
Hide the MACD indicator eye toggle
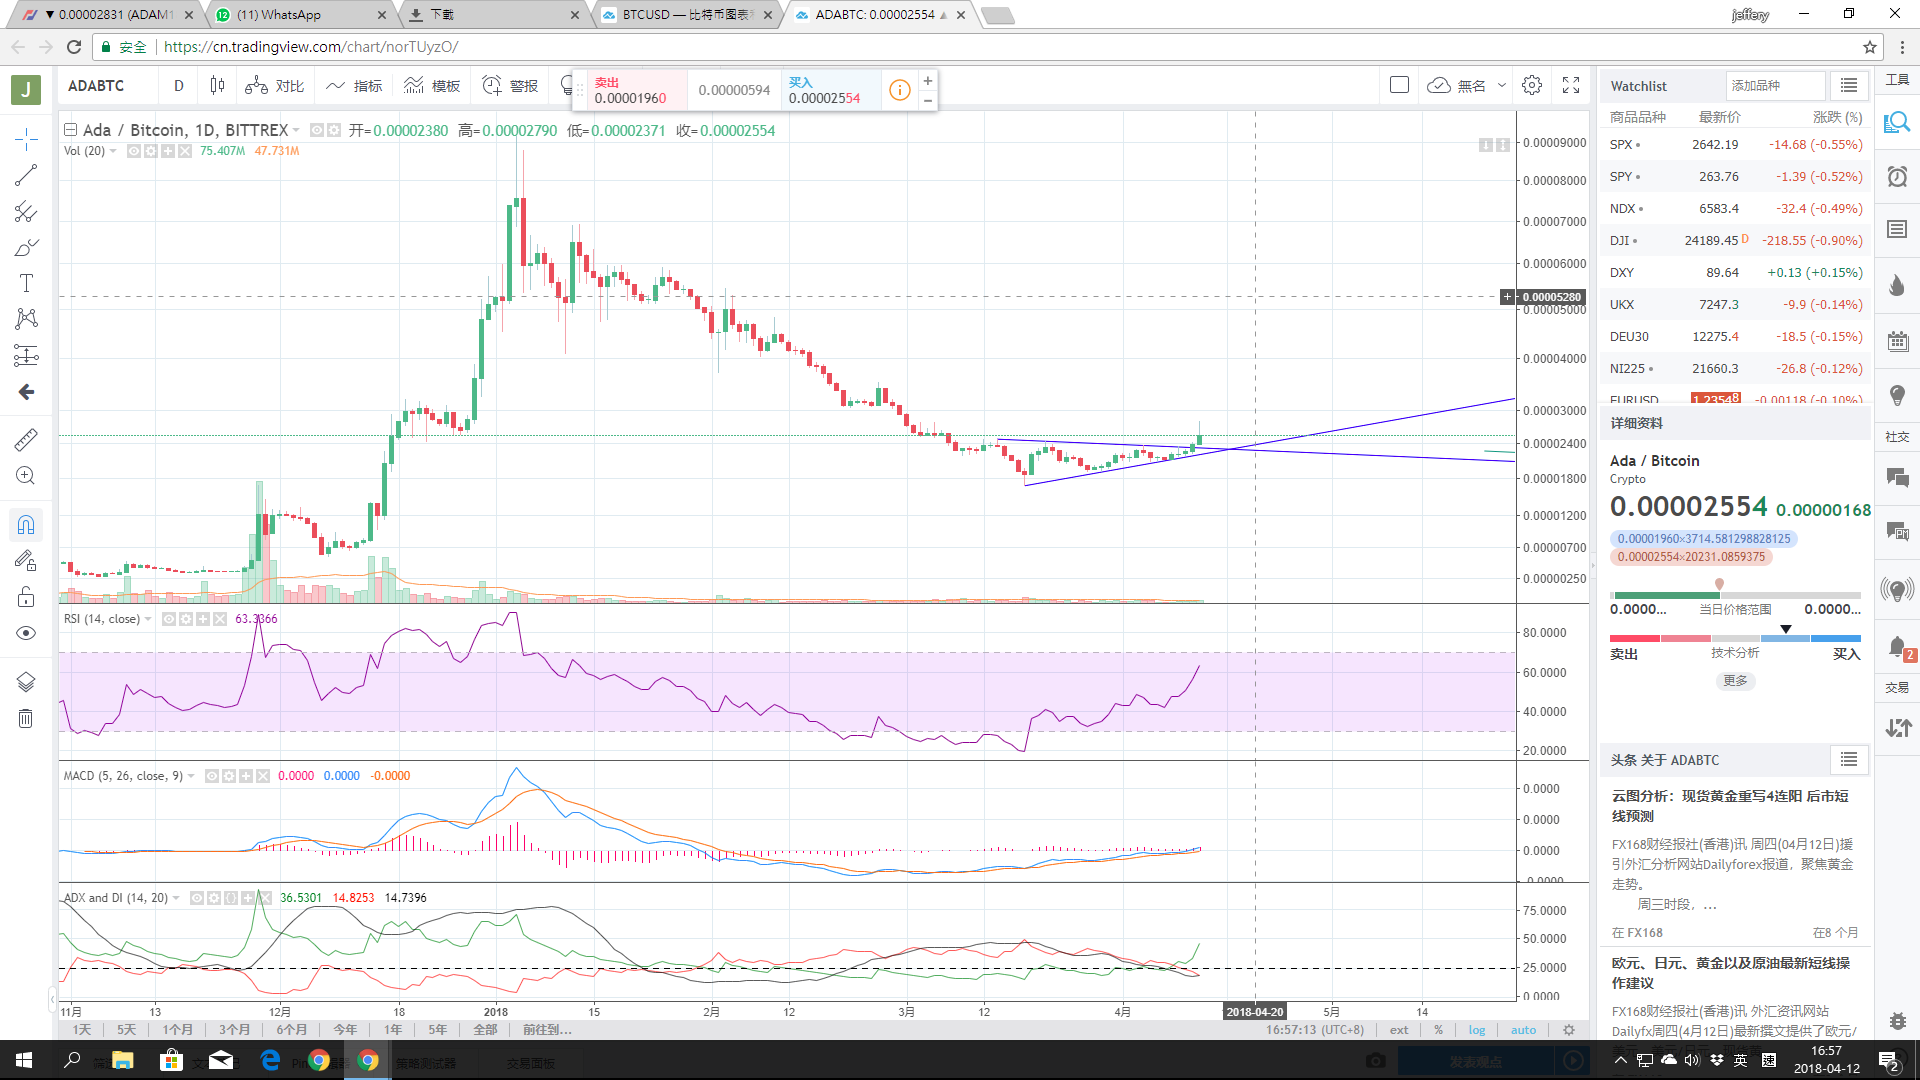pyautogui.click(x=212, y=776)
